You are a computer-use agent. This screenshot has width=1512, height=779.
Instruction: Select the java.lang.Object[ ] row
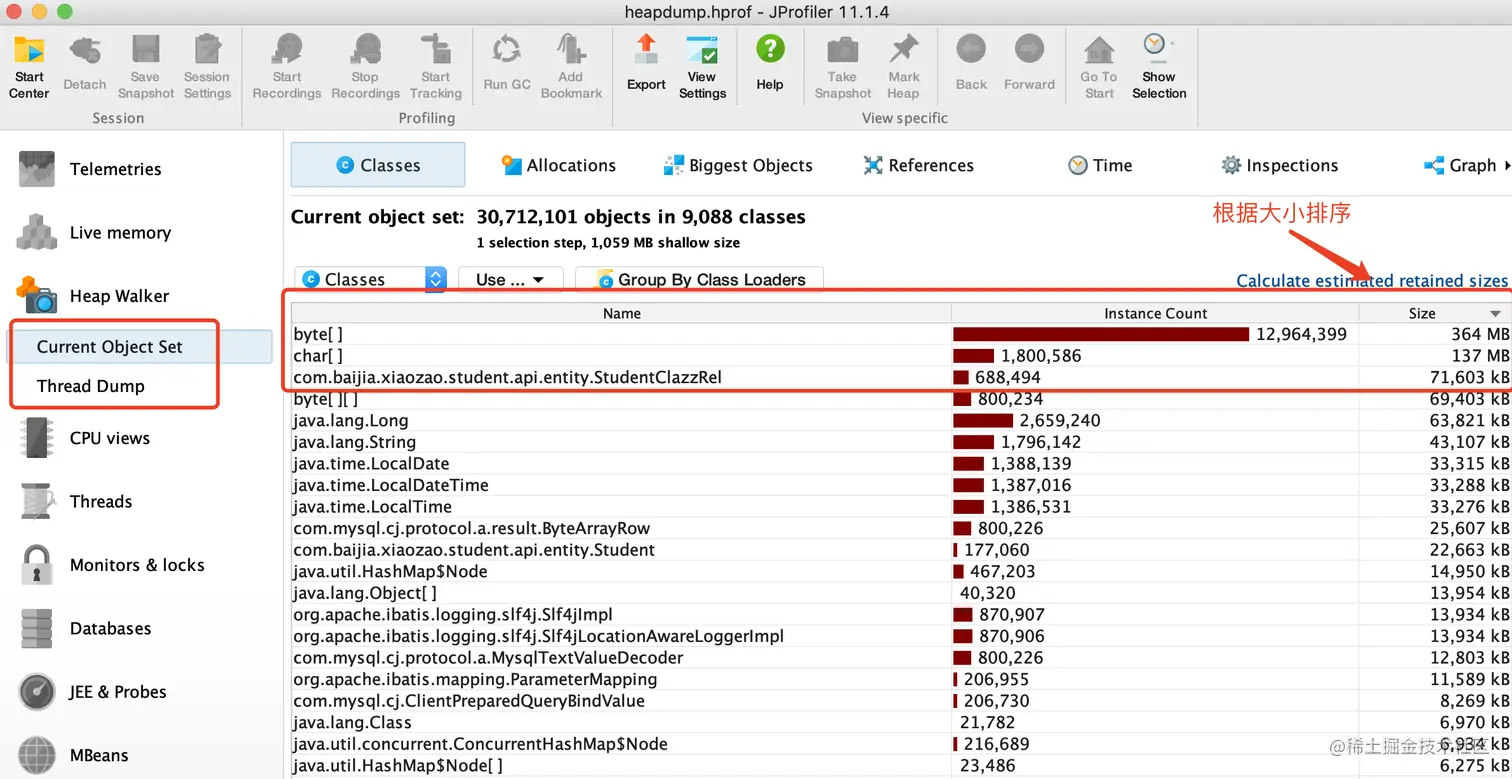tap(901, 593)
